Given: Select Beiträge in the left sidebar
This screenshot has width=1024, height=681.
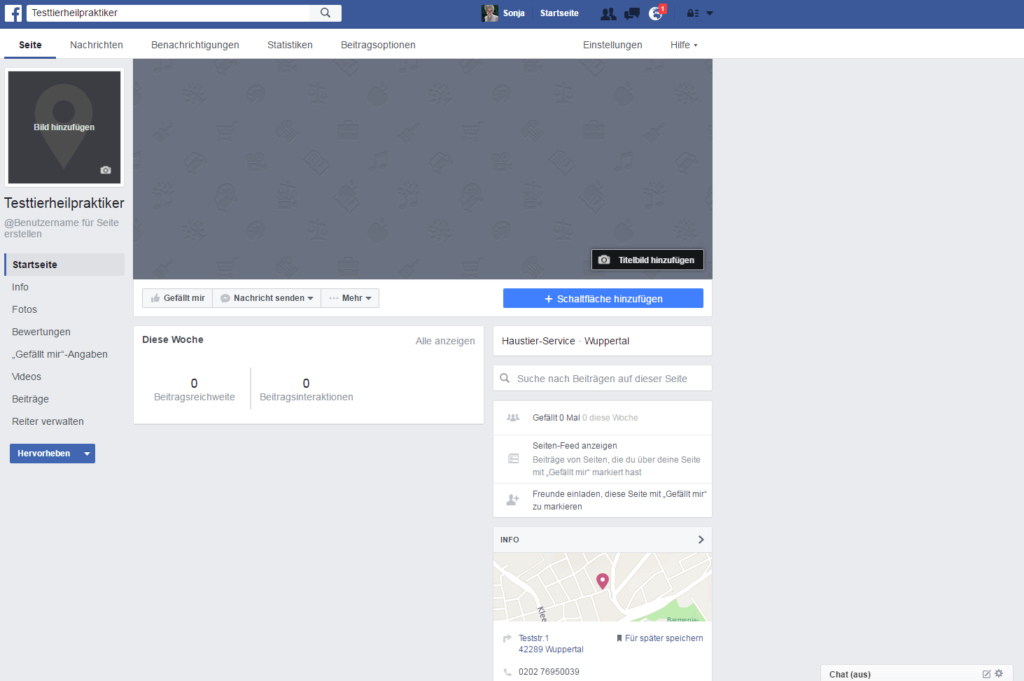Looking at the screenshot, I should click(x=30, y=399).
